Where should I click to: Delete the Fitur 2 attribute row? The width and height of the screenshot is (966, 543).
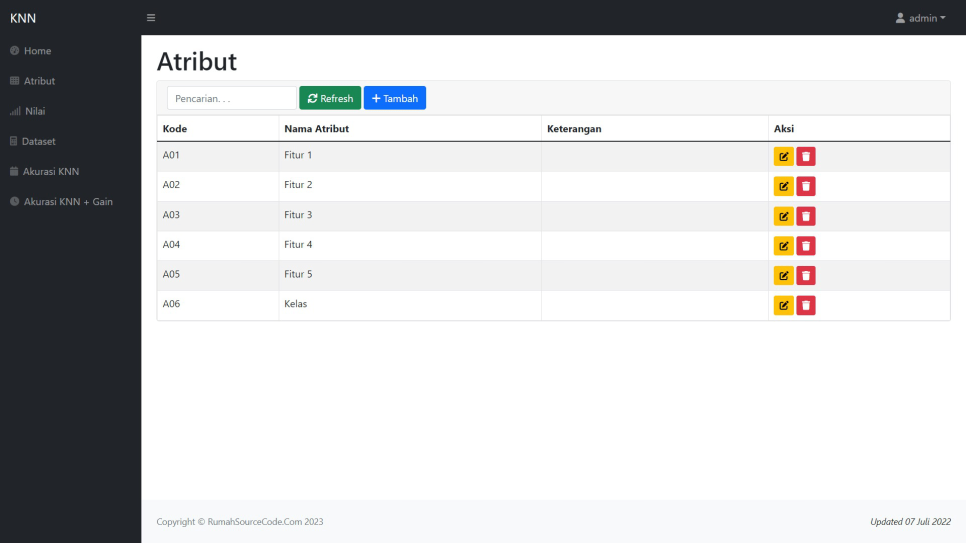click(806, 186)
